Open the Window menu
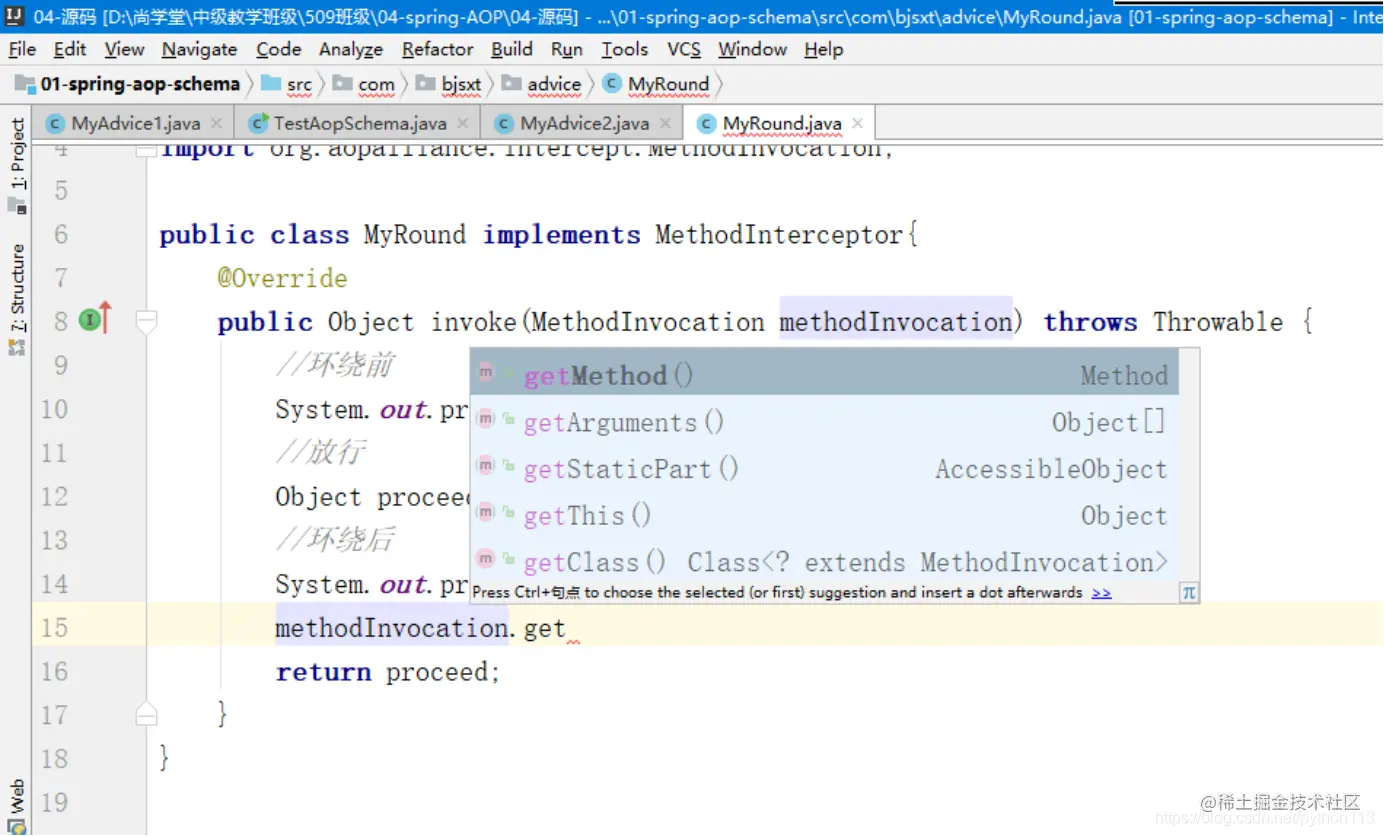The width and height of the screenshot is (1384, 836). (753, 49)
